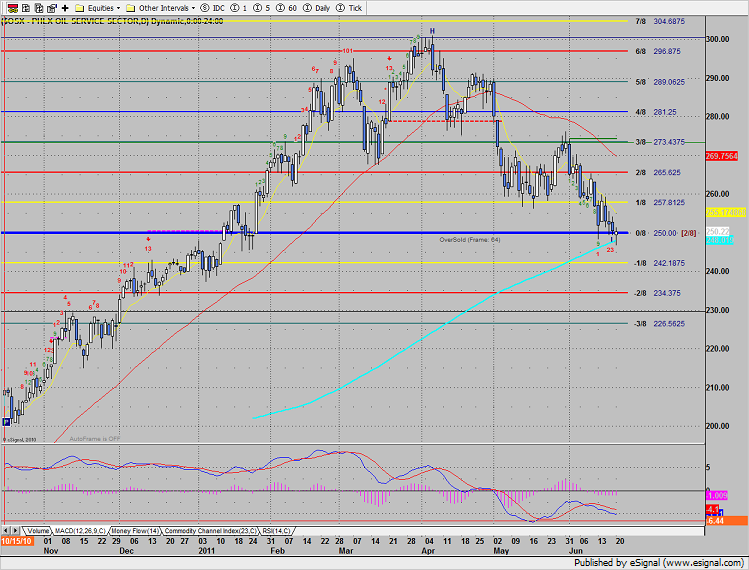Click the IDC symbol button

coord(213,8)
